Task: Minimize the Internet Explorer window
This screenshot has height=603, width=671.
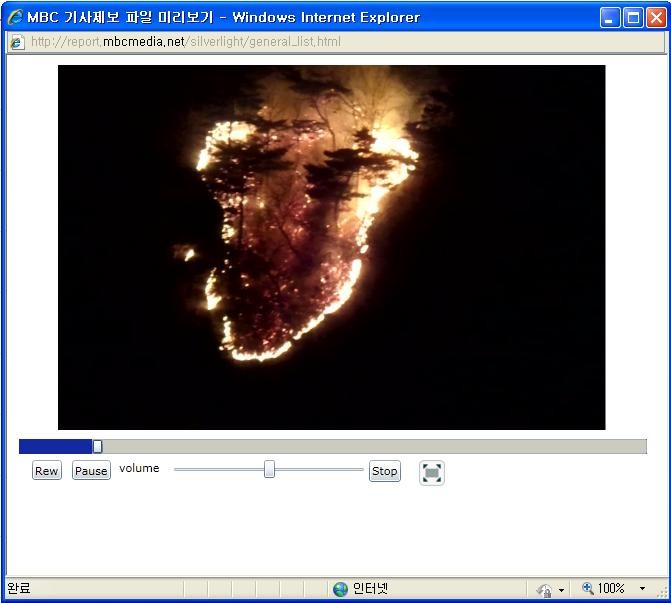Action: click(x=610, y=18)
